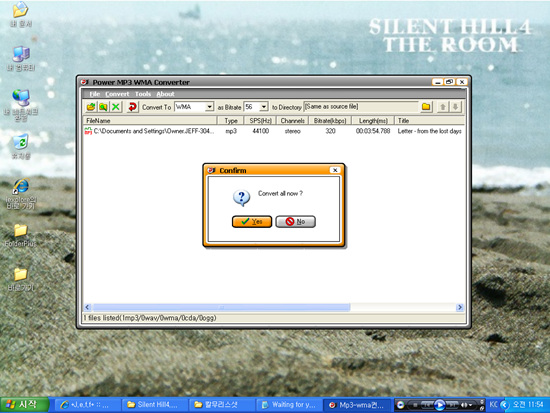Click the Windows Media Player logo in taskbar

click(401, 405)
